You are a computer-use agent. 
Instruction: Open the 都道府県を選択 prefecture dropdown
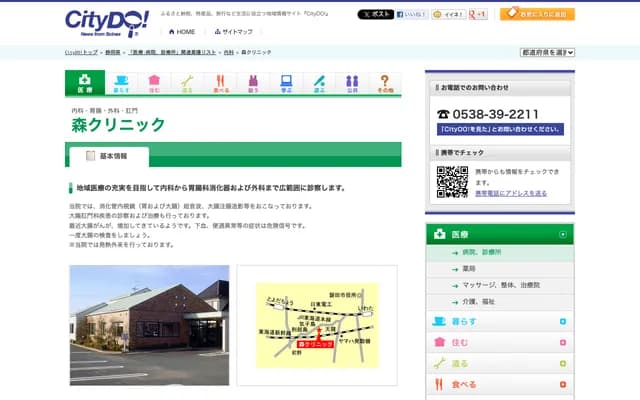tap(547, 52)
